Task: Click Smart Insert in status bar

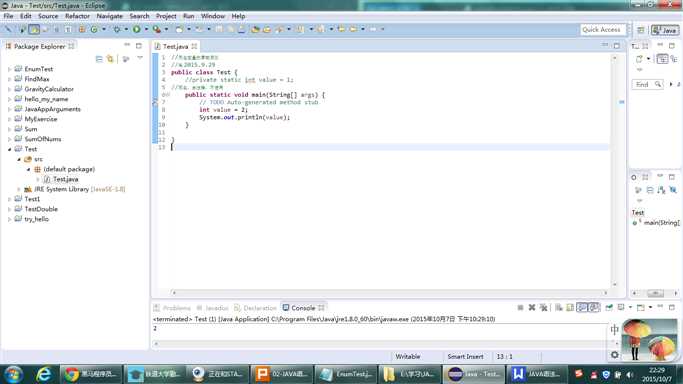Action: pos(465,357)
